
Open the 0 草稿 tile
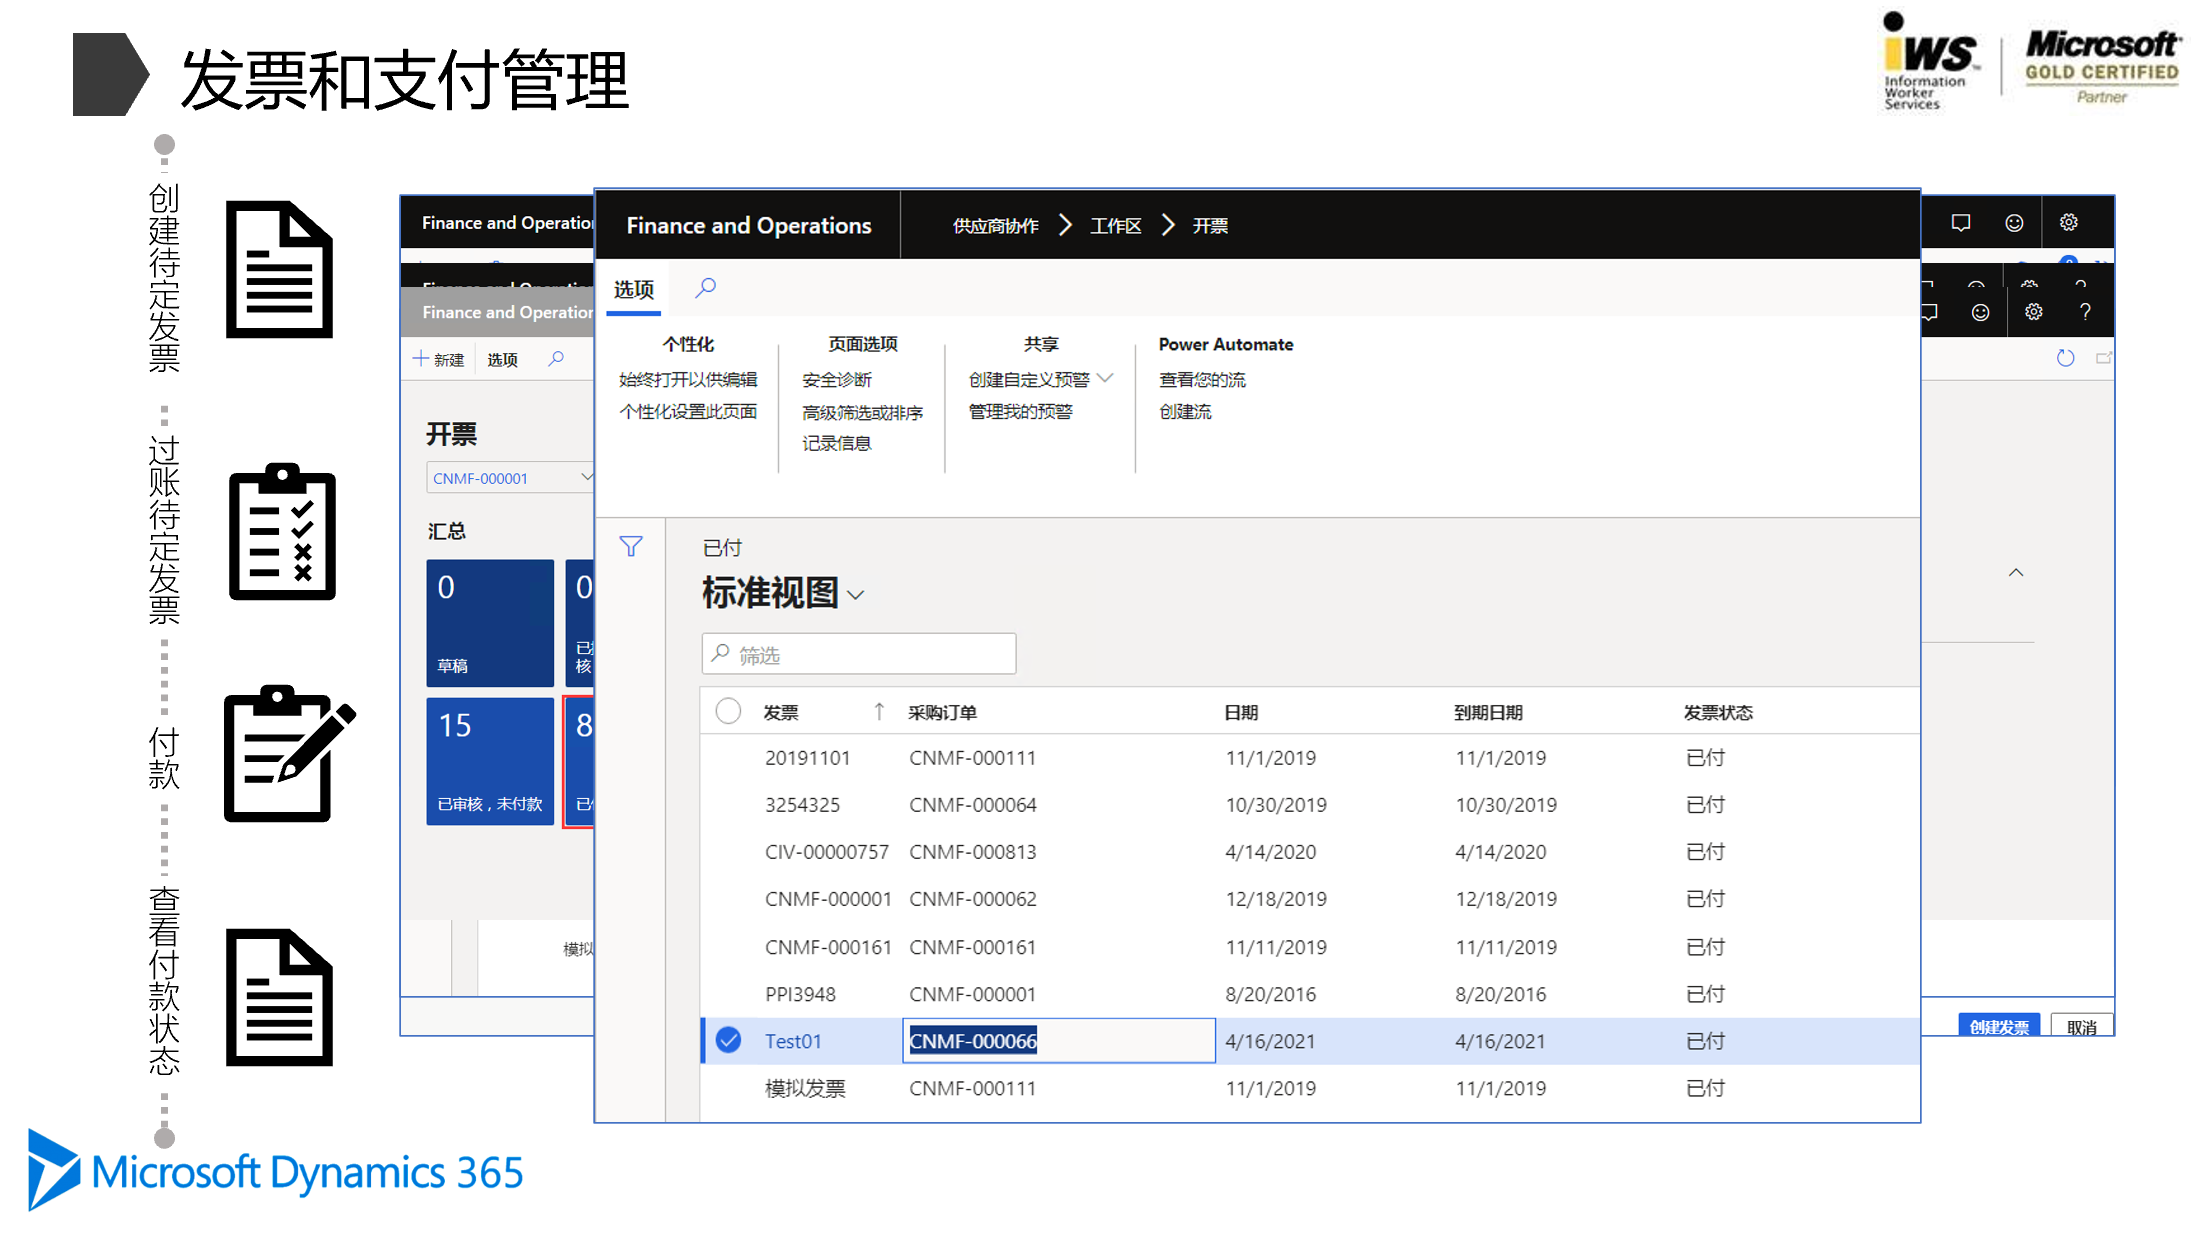point(490,622)
